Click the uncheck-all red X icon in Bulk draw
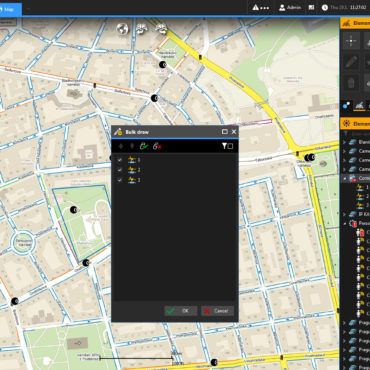 [x=157, y=146]
